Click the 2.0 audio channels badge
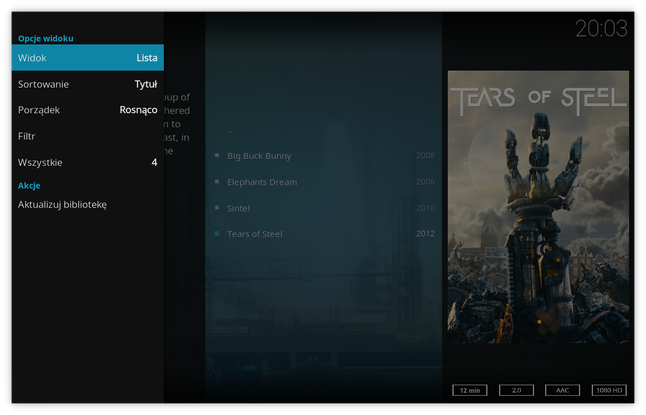The image size is (646, 415). tap(516, 390)
